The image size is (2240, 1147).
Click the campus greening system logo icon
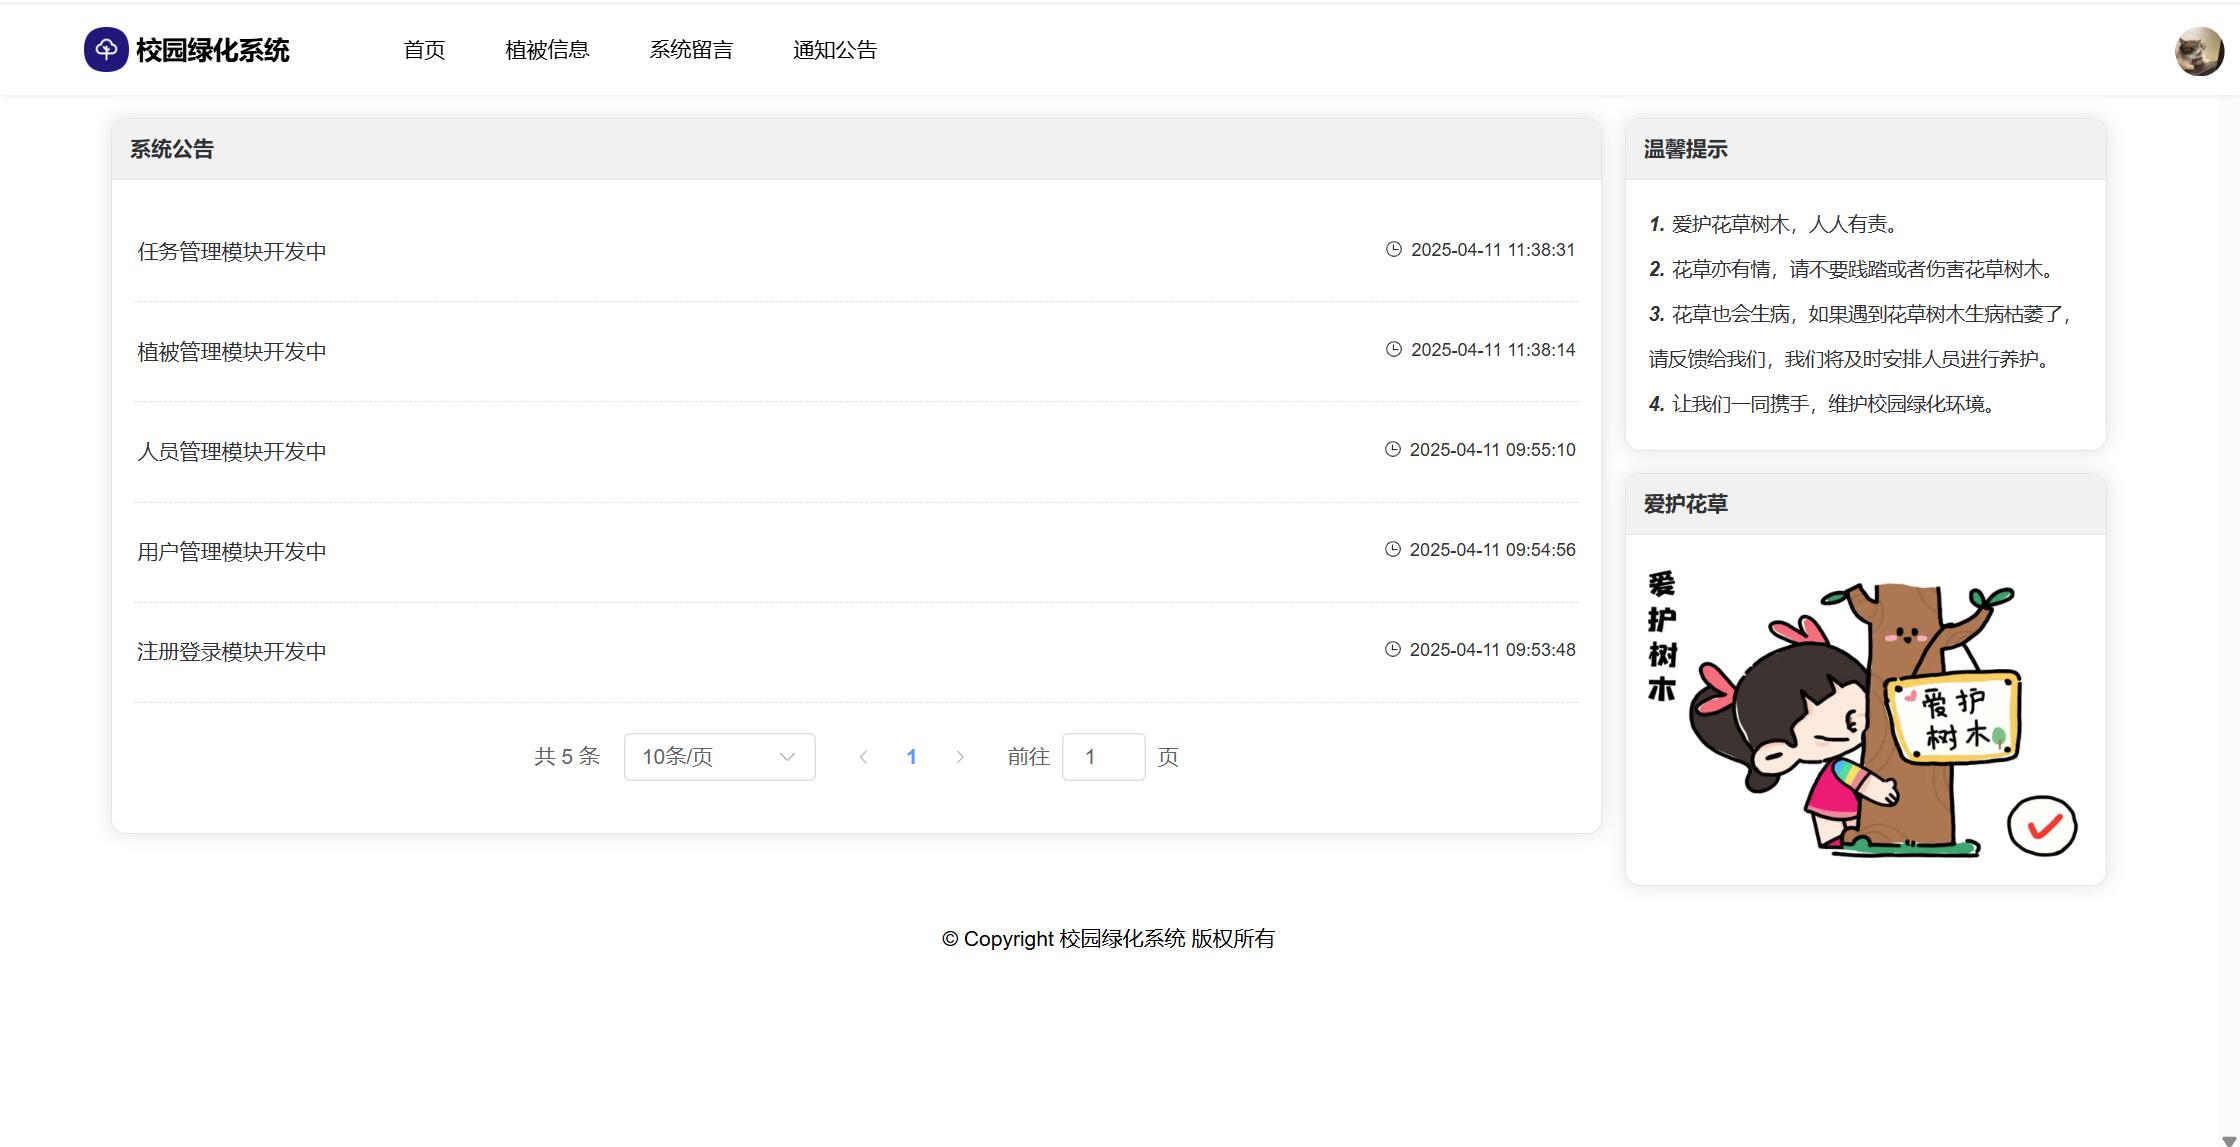tap(106, 50)
